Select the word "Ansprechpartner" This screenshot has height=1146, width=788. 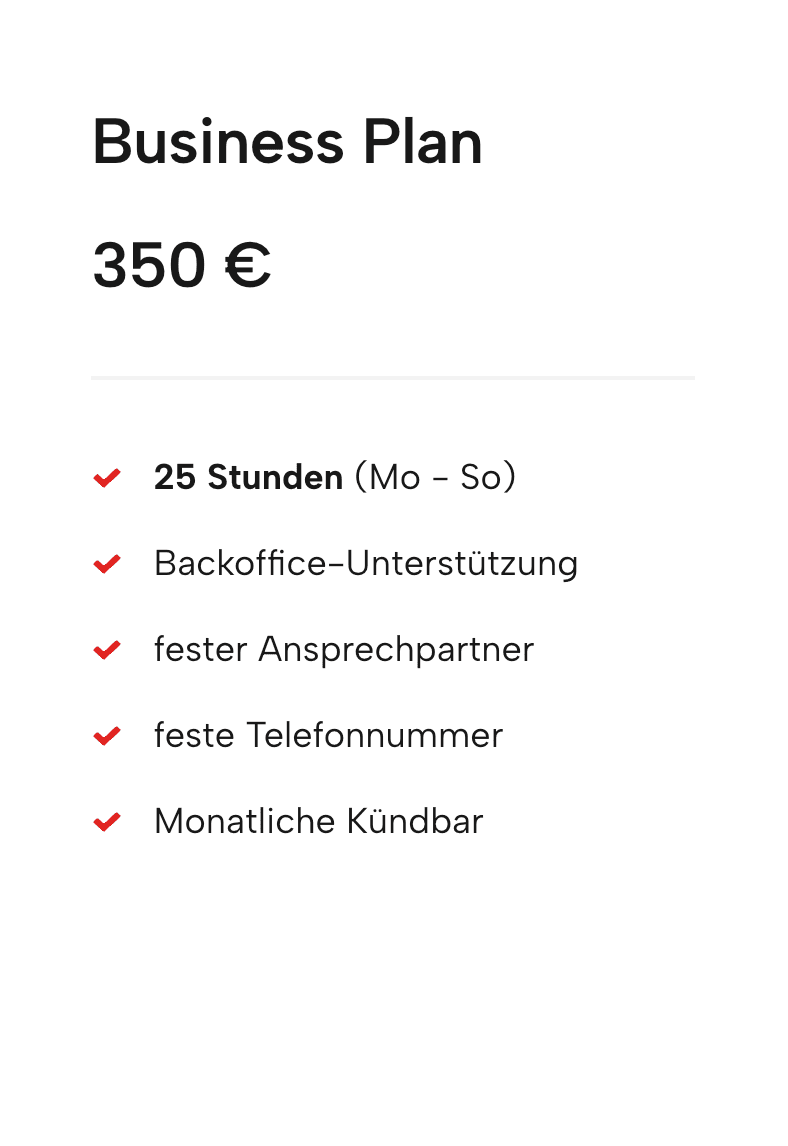coord(396,650)
